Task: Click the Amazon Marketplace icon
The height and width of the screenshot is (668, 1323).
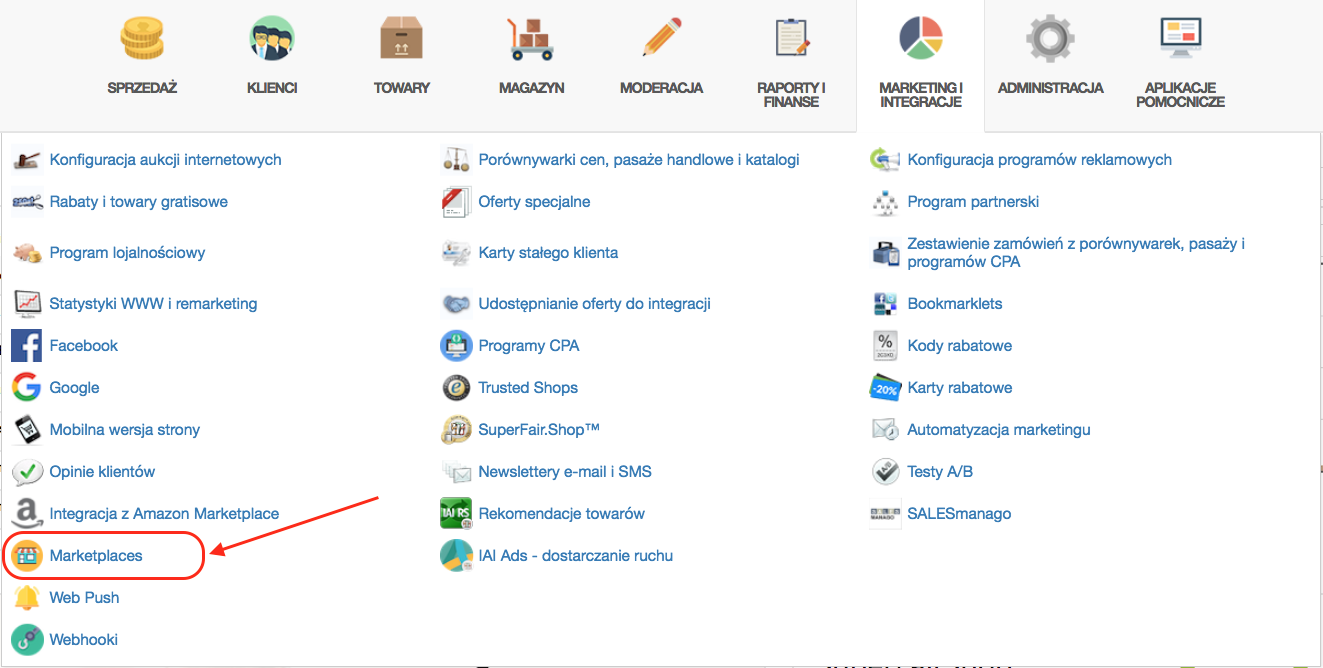Action: 26,514
